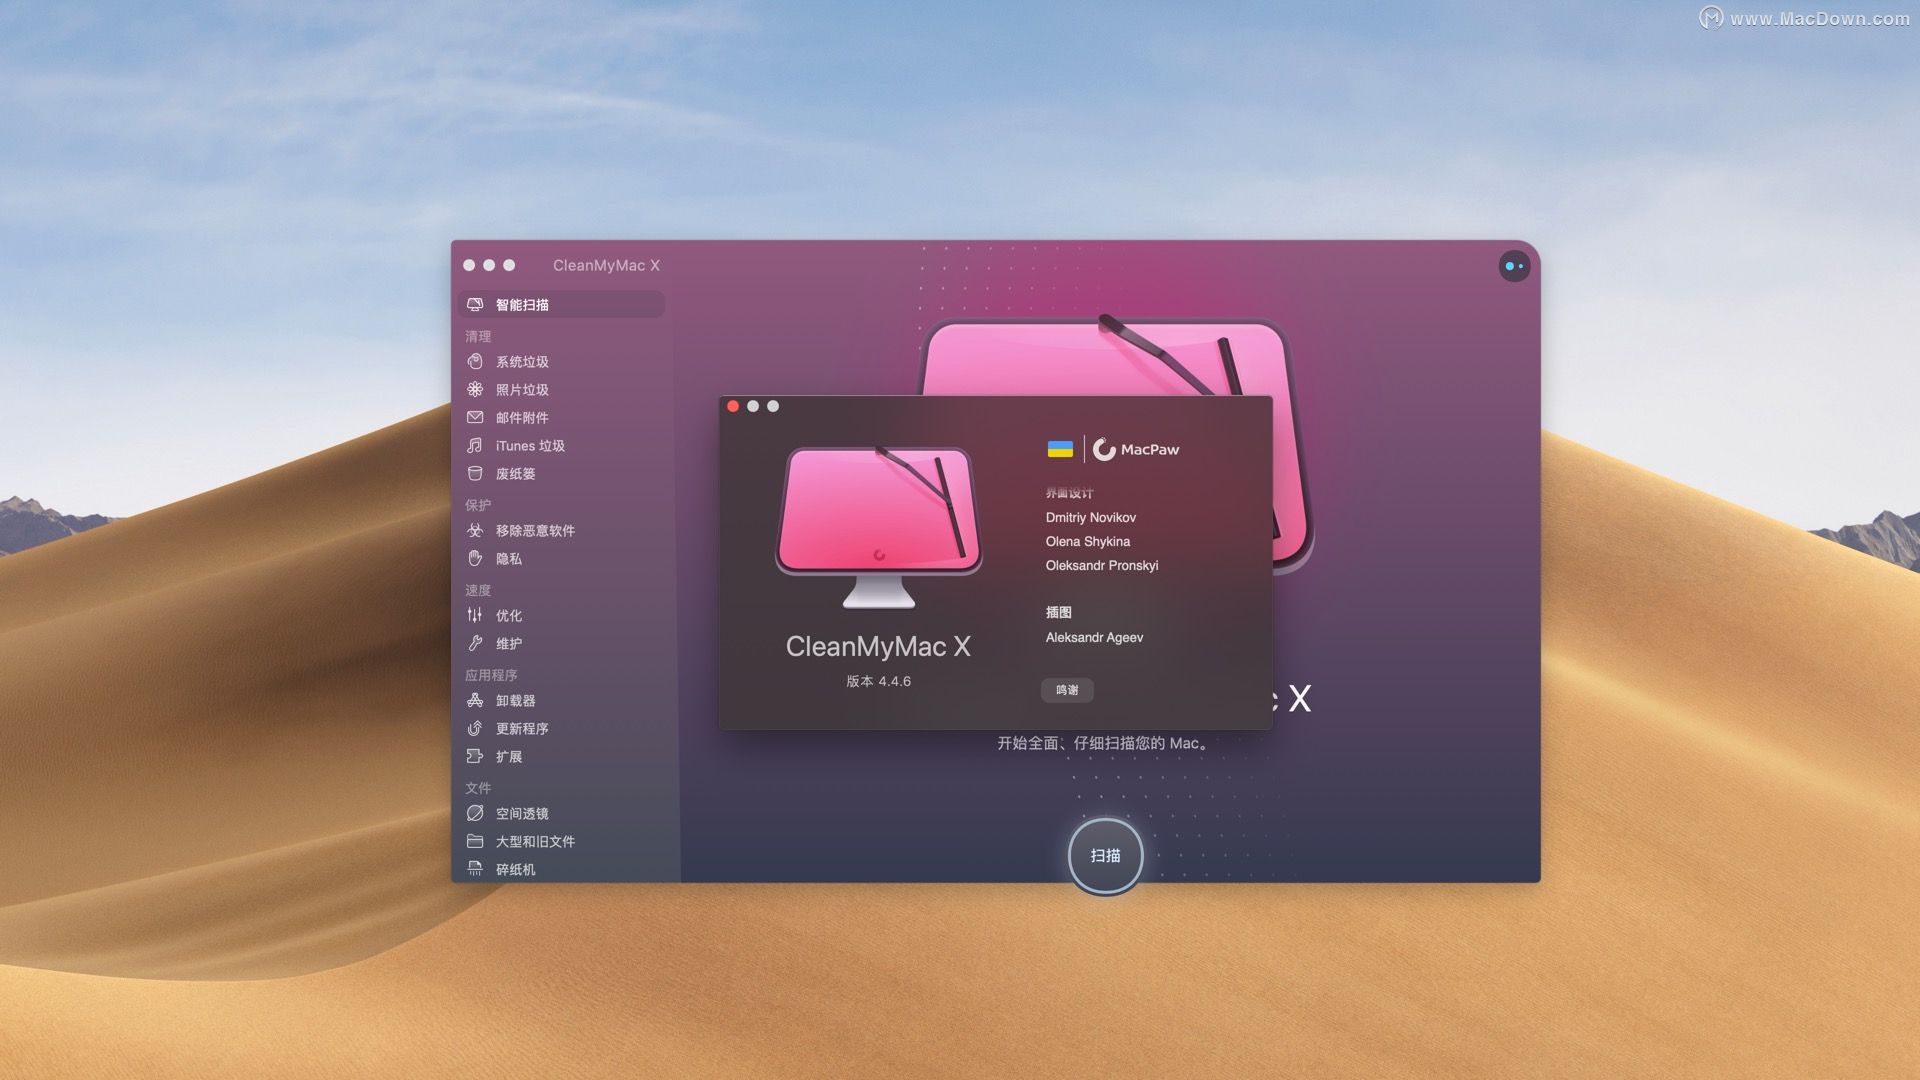
Task: Close the About window with red button
Action: (x=733, y=406)
